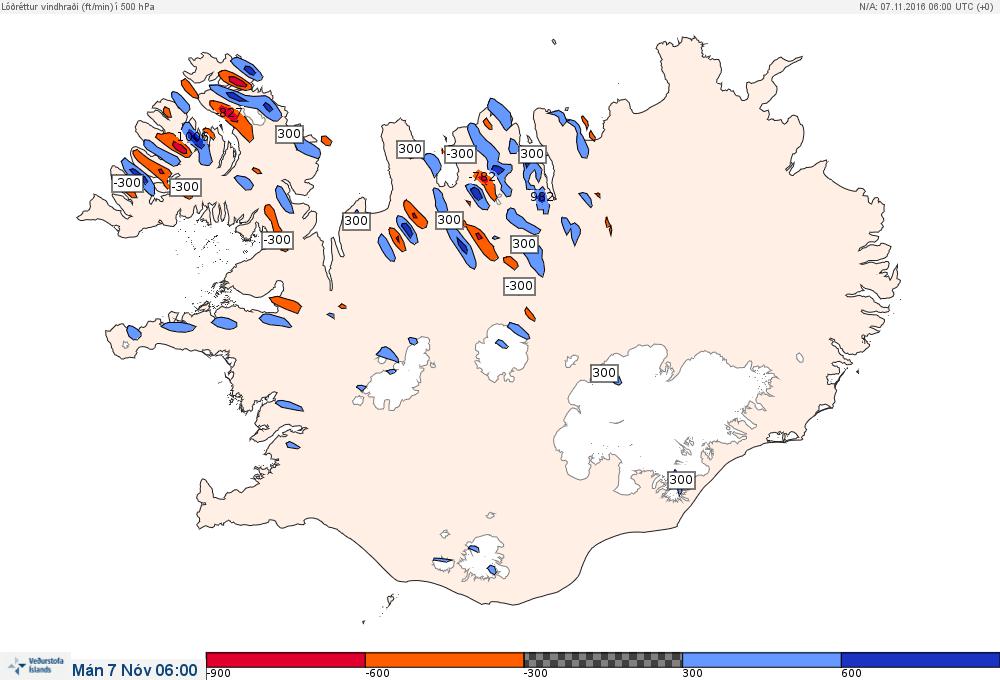Click the '-827' extreme value on the Westfjords
1000x680 pixels.
click(228, 113)
